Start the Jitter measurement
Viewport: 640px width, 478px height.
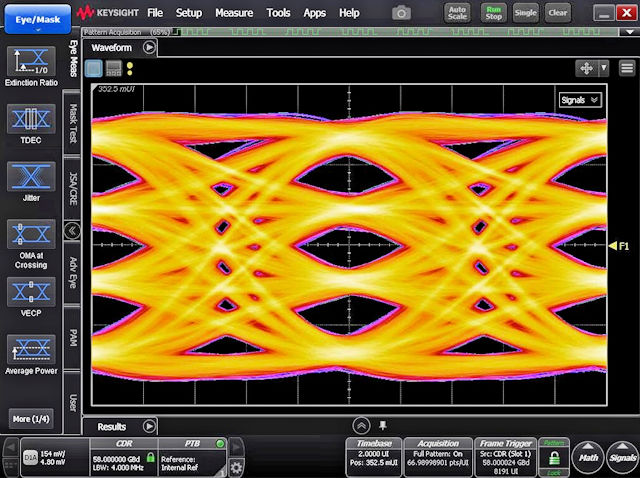click(31, 178)
